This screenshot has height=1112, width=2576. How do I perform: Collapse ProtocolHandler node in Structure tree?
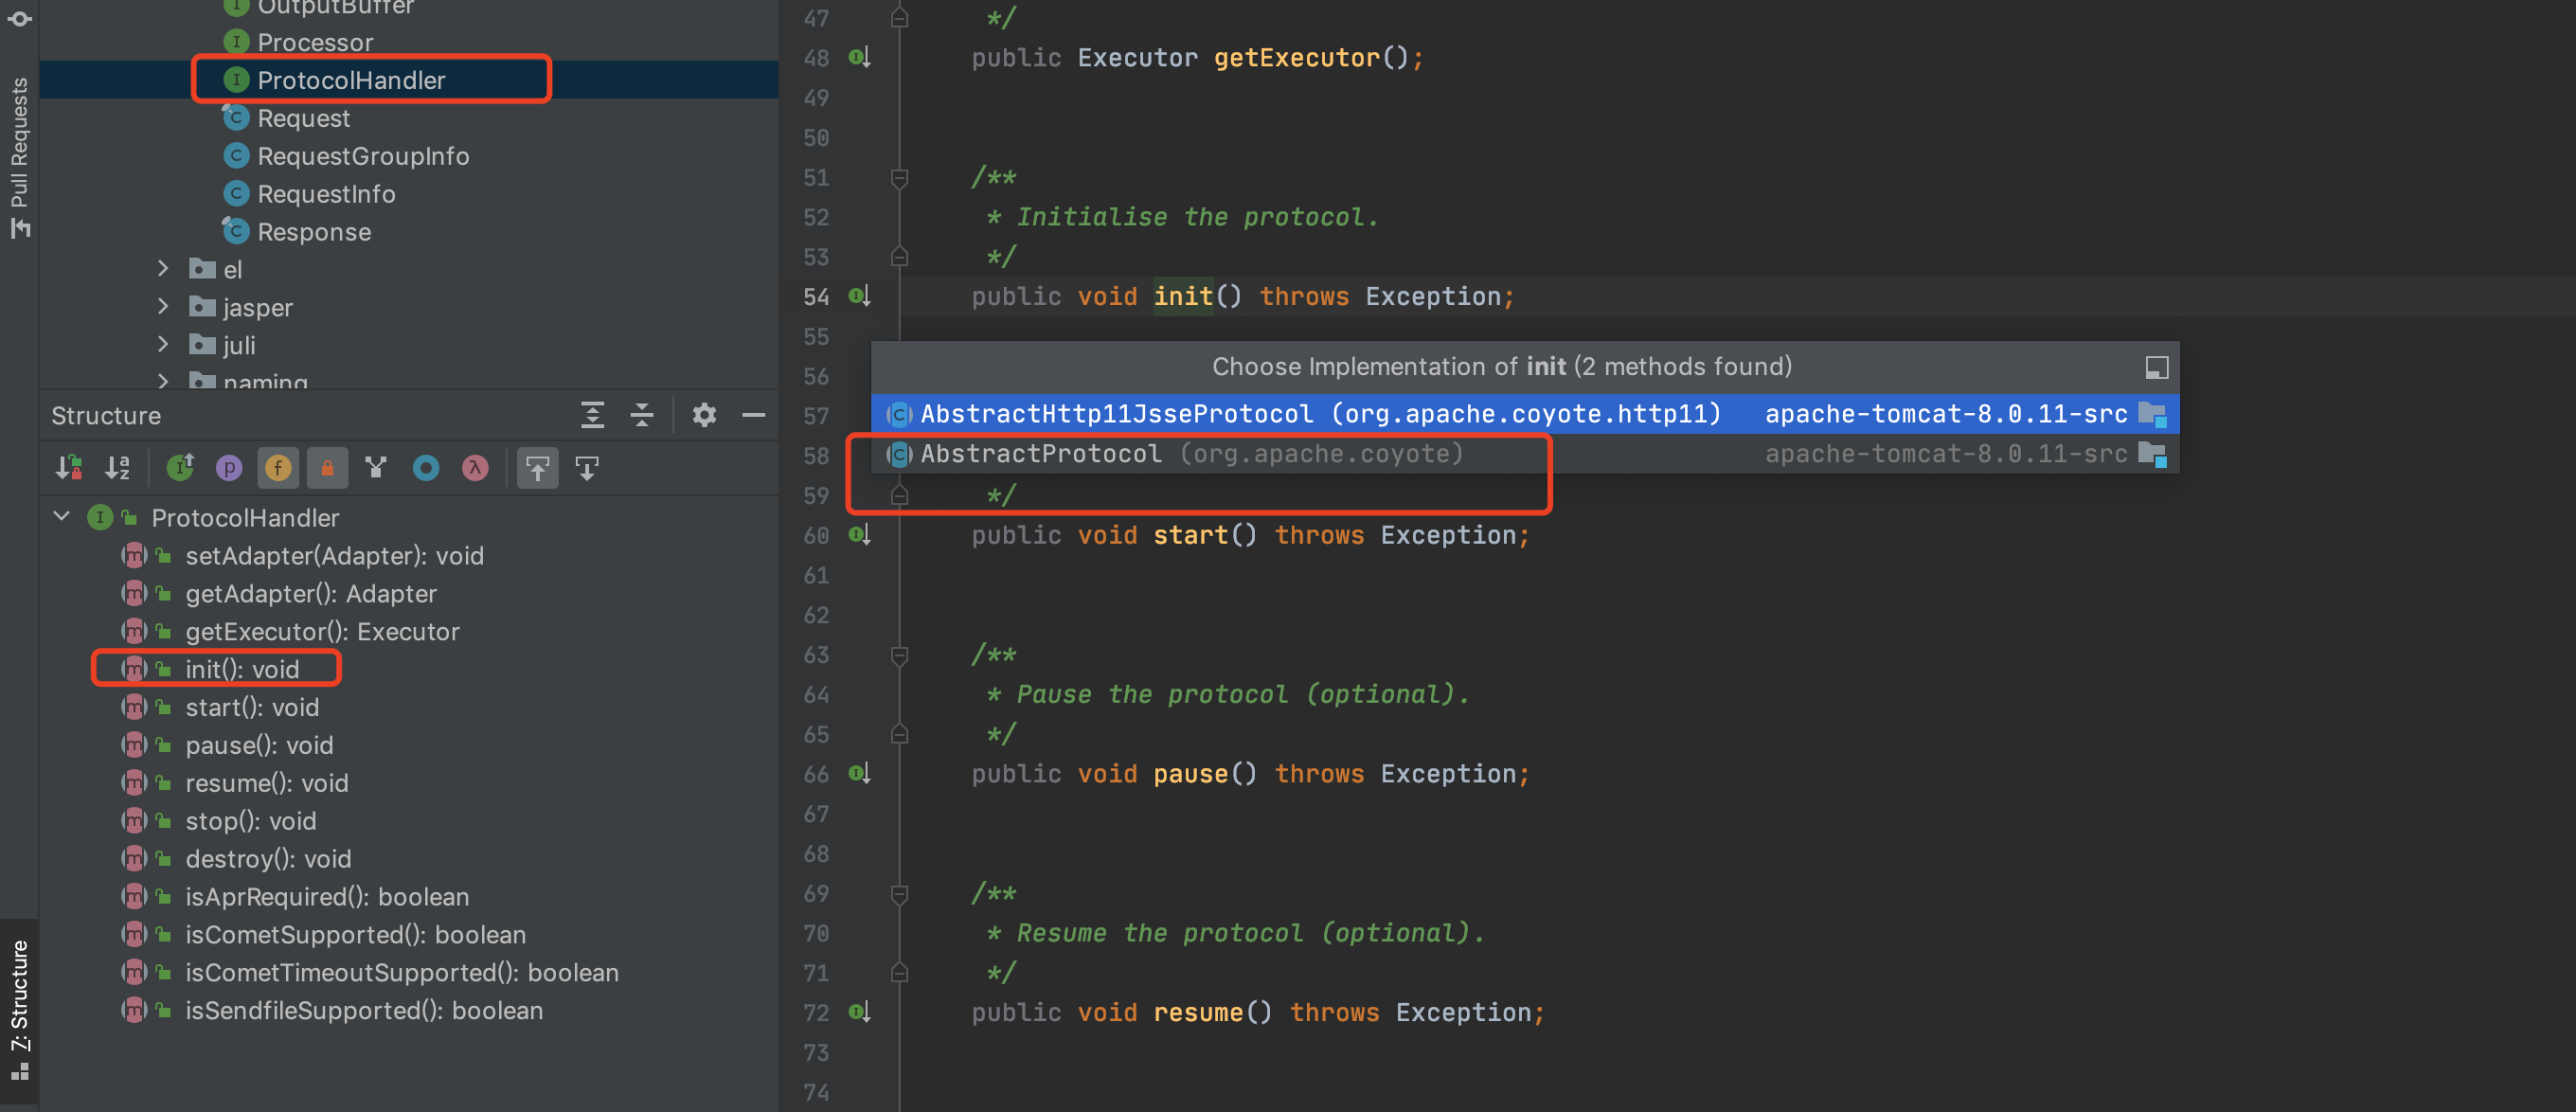click(x=62, y=517)
